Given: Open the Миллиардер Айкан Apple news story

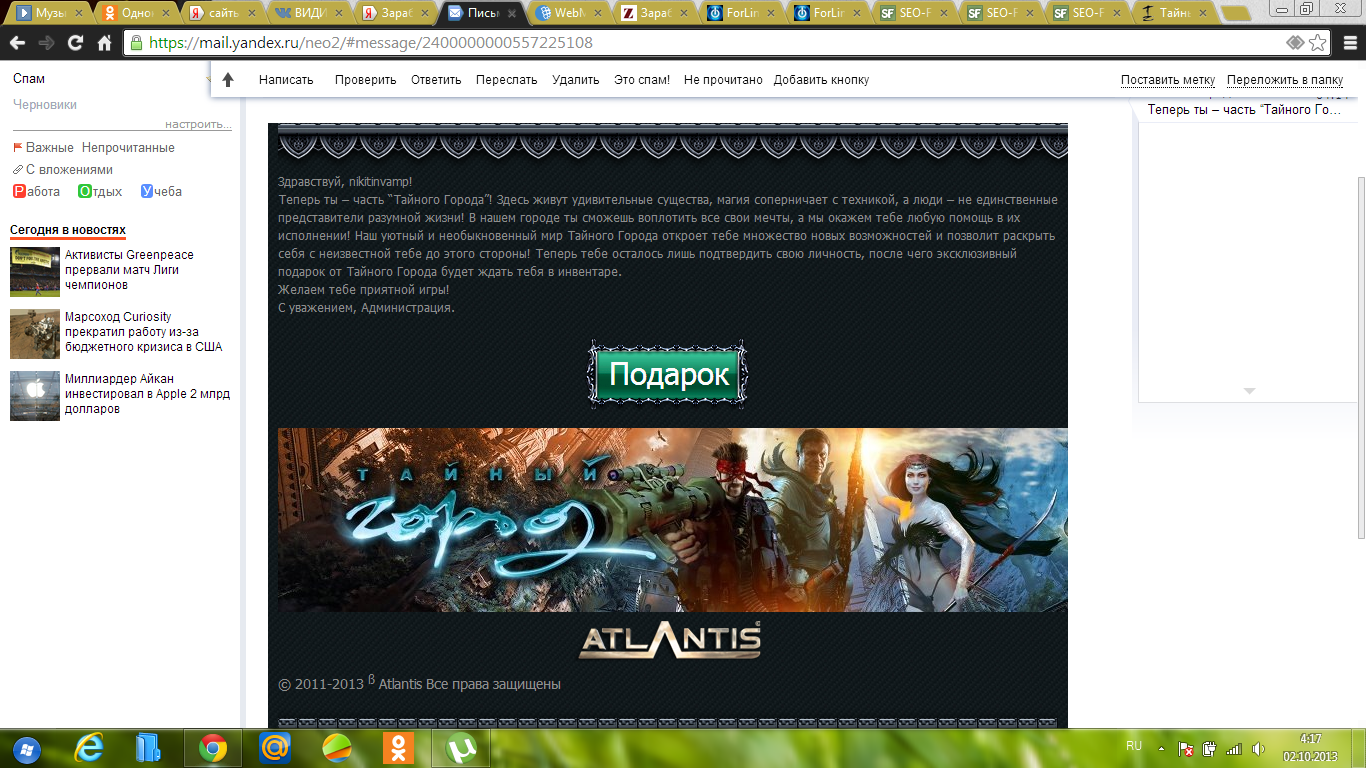Looking at the screenshot, I should (147, 394).
